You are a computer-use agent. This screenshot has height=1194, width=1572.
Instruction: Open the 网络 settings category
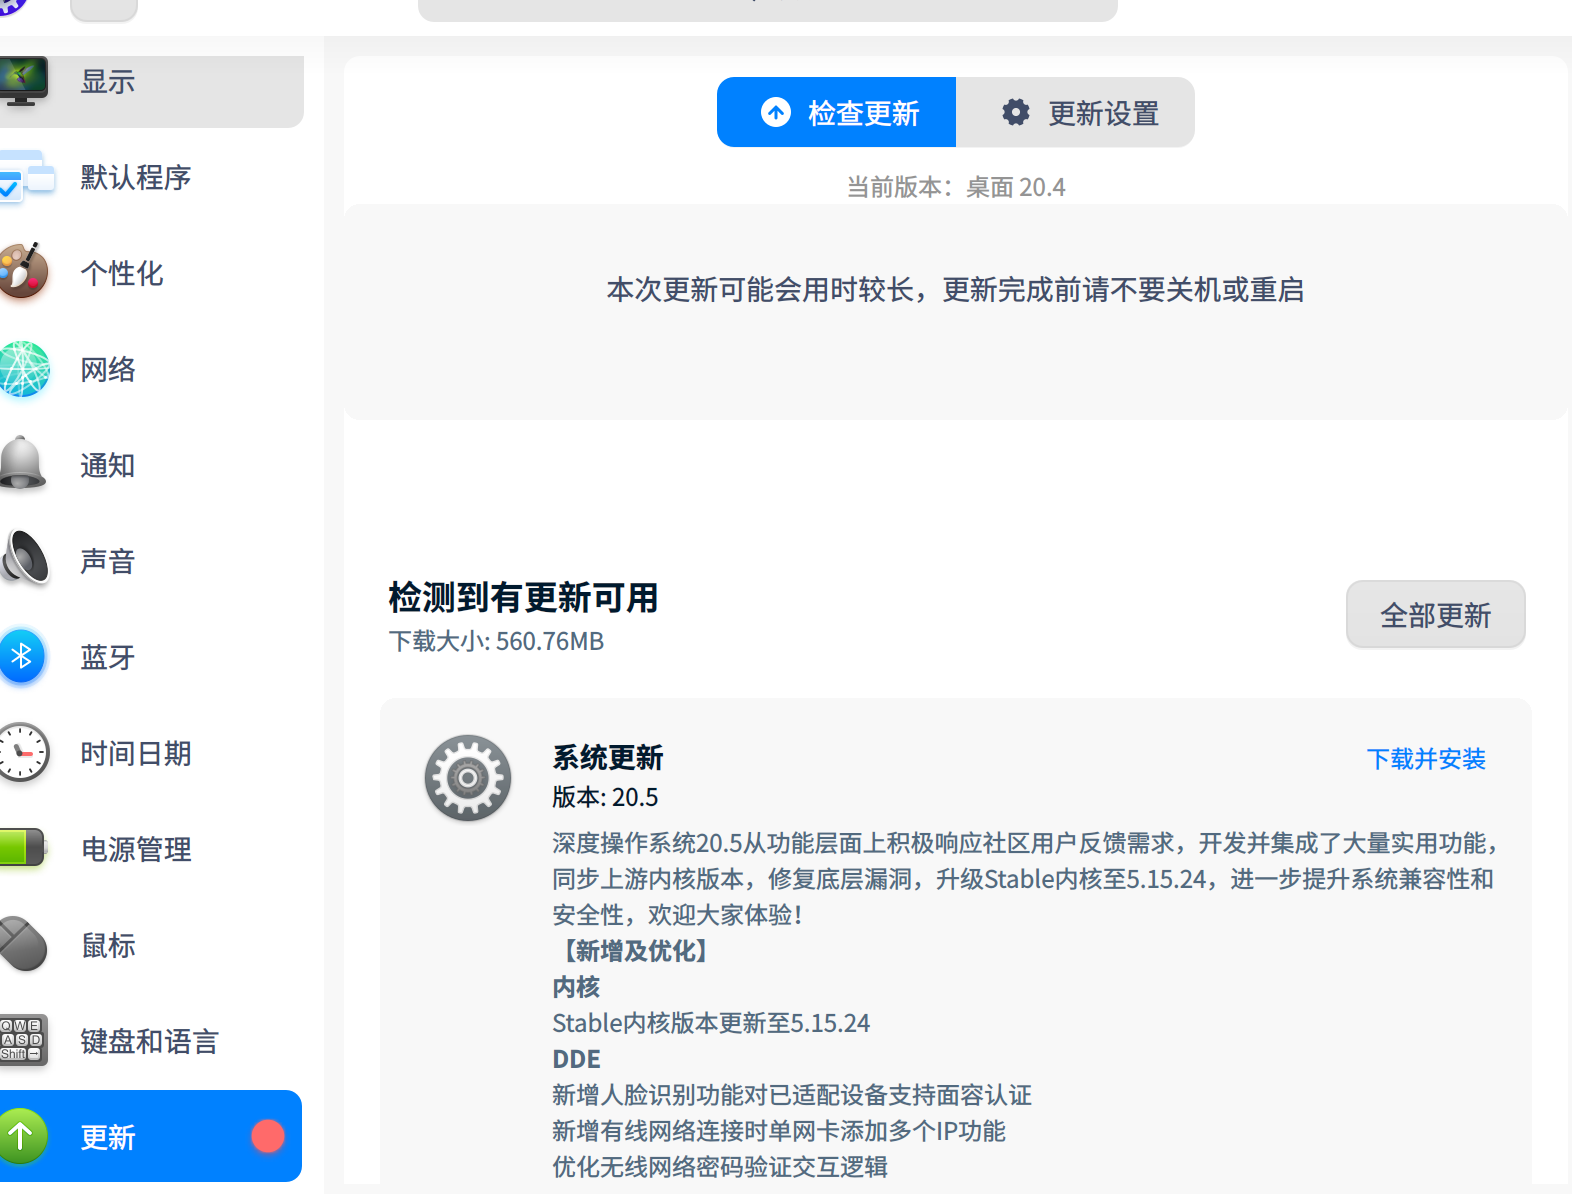coord(151,370)
